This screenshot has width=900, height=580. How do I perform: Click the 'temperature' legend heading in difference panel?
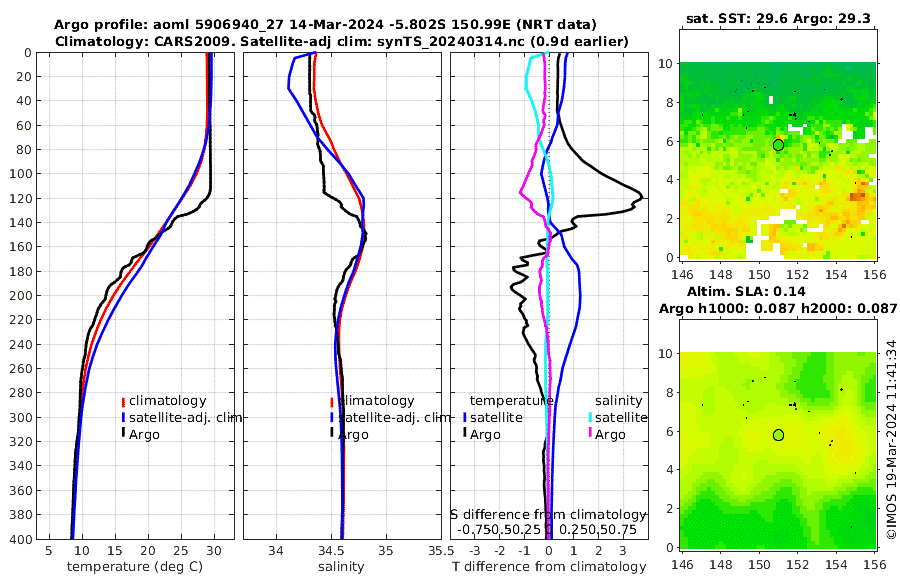(511, 401)
